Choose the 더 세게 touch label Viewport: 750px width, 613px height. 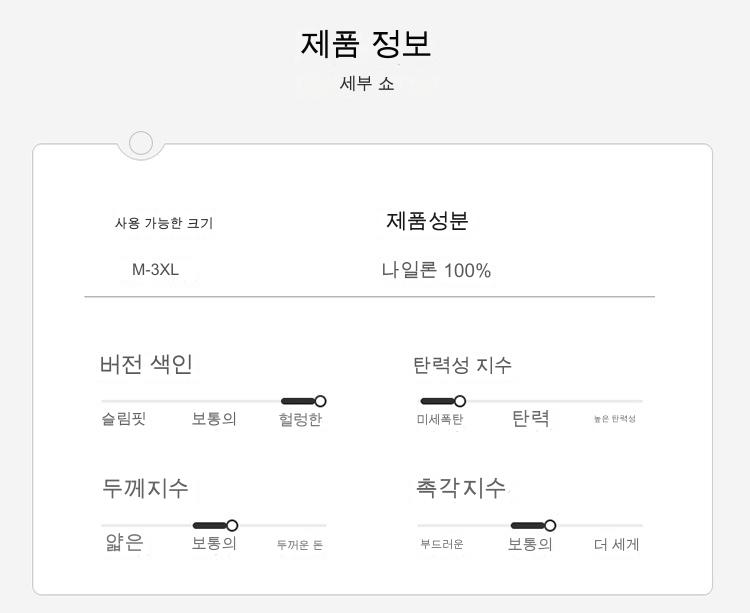click(x=616, y=544)
